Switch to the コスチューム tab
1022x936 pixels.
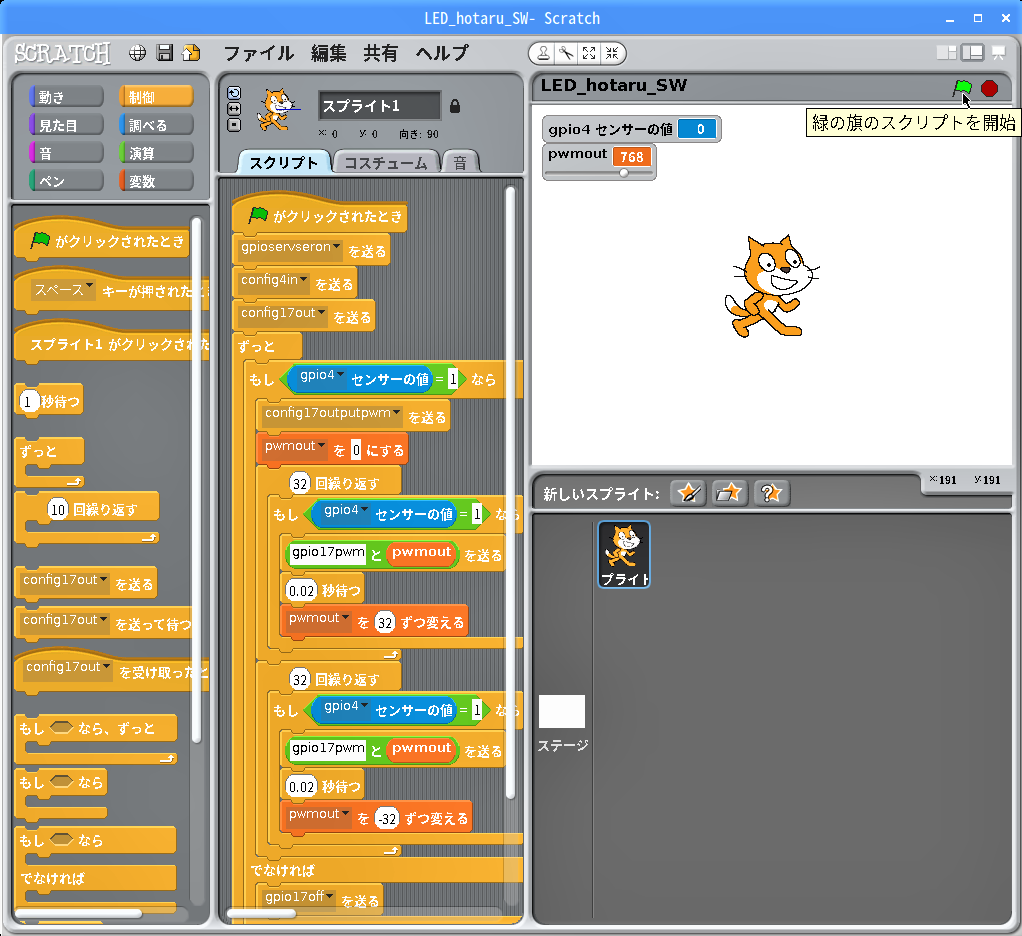point(386,162)
